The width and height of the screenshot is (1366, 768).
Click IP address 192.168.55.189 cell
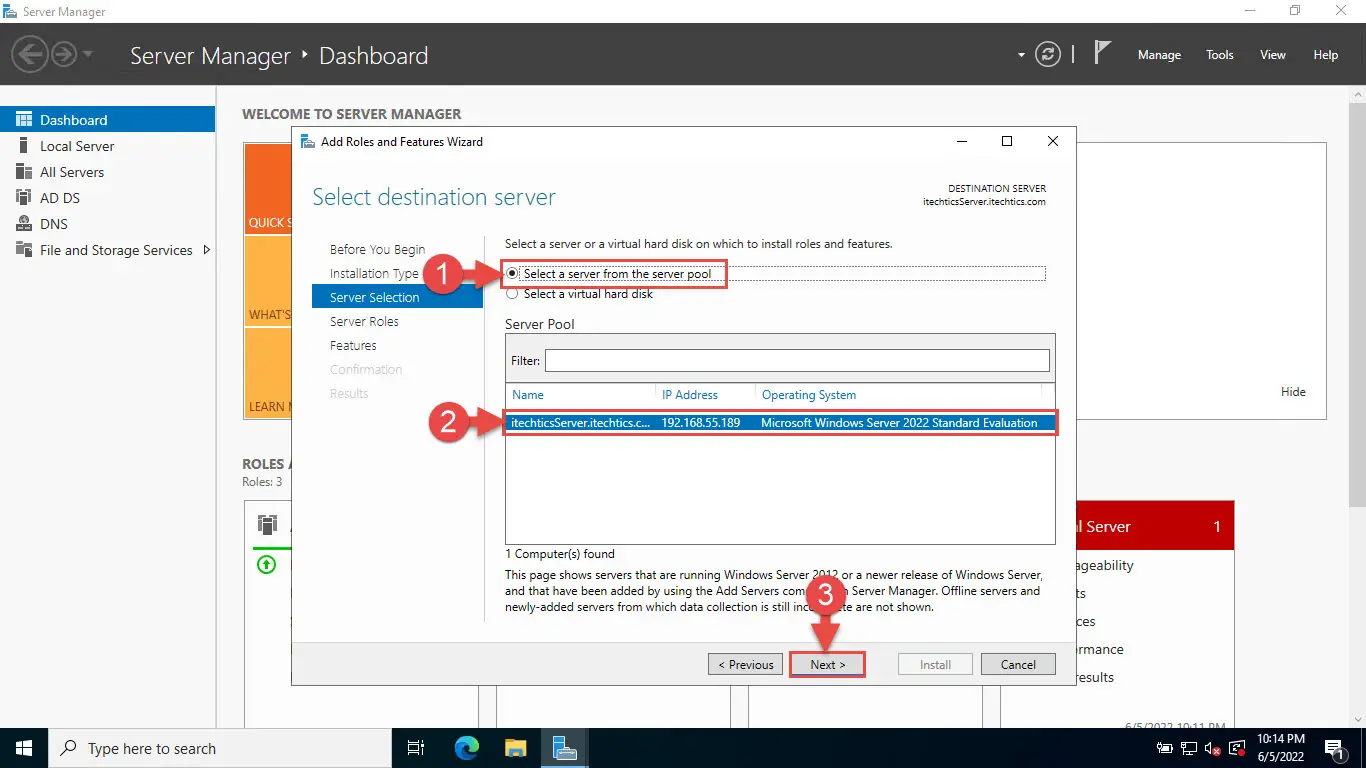[700, 423]
